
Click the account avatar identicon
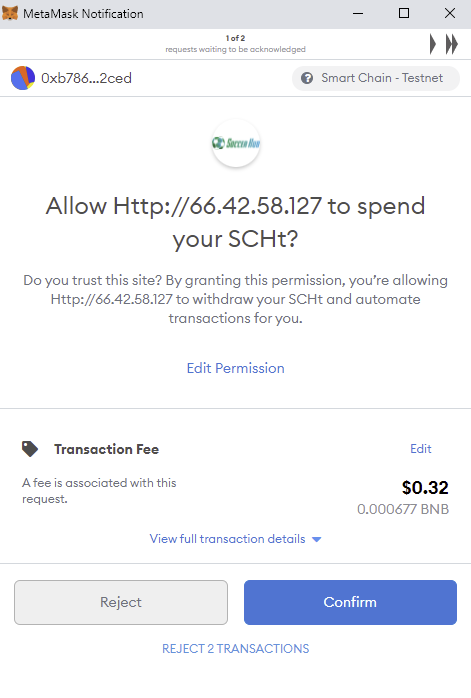coord(23,78)
